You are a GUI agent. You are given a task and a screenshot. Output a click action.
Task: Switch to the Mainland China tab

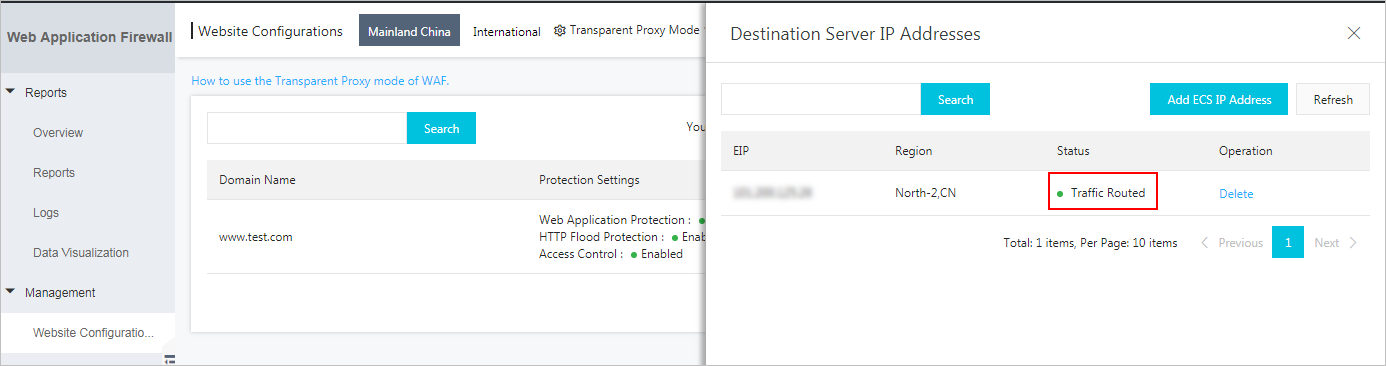pyautogui.click(x=409, y=31)
